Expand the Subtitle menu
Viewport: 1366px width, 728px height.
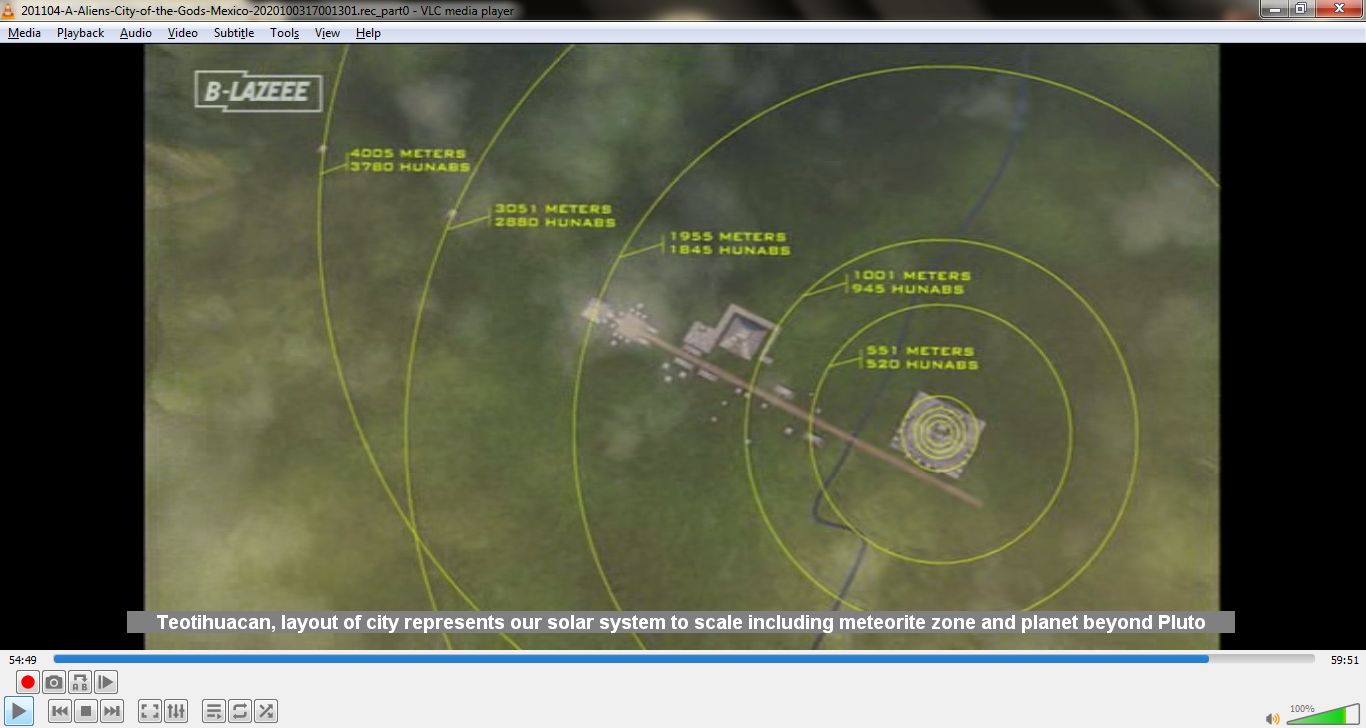coord(234,33)
